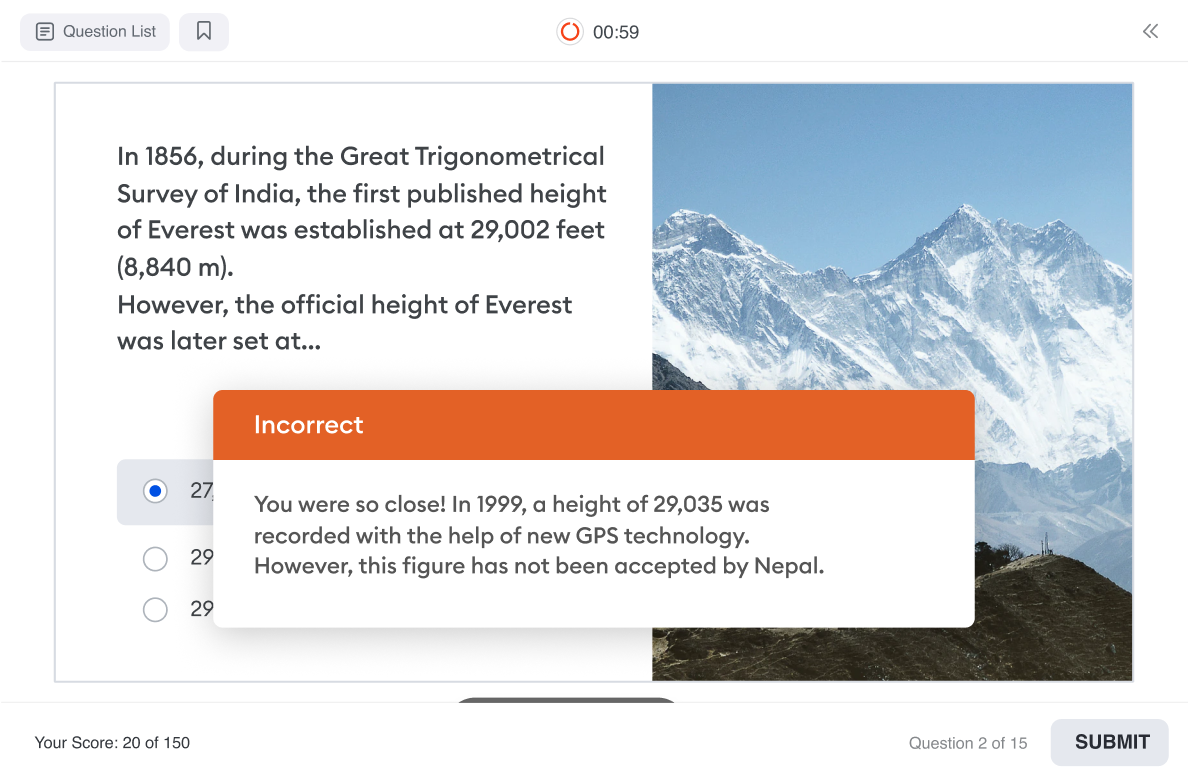
Task: Select the middle unselected radio option
Action: coord(155,558)
